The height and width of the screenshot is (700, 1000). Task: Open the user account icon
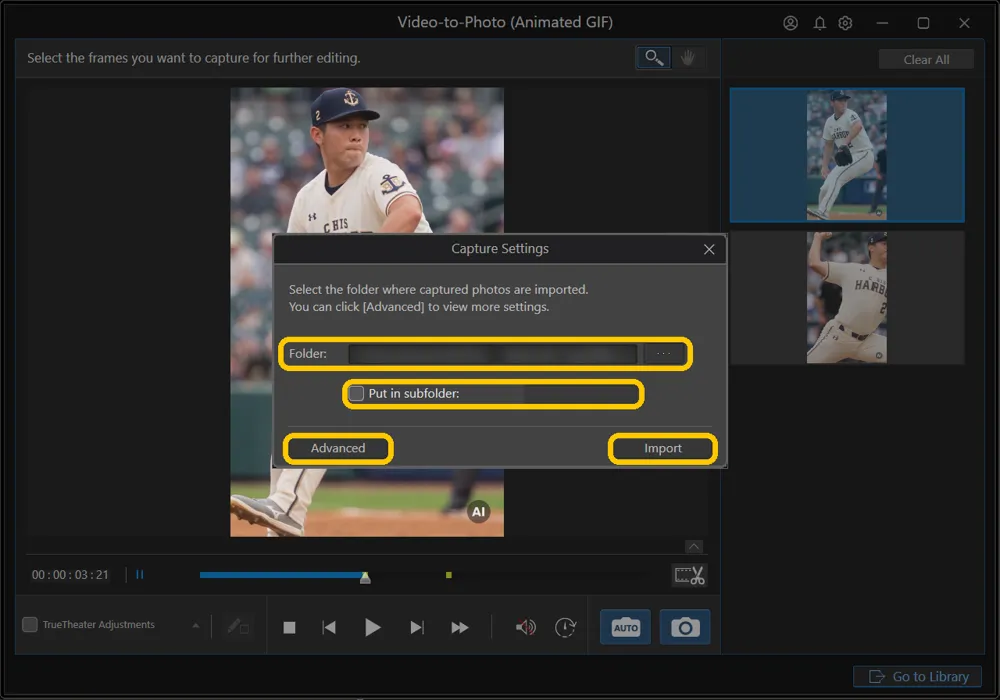point(790,23)
